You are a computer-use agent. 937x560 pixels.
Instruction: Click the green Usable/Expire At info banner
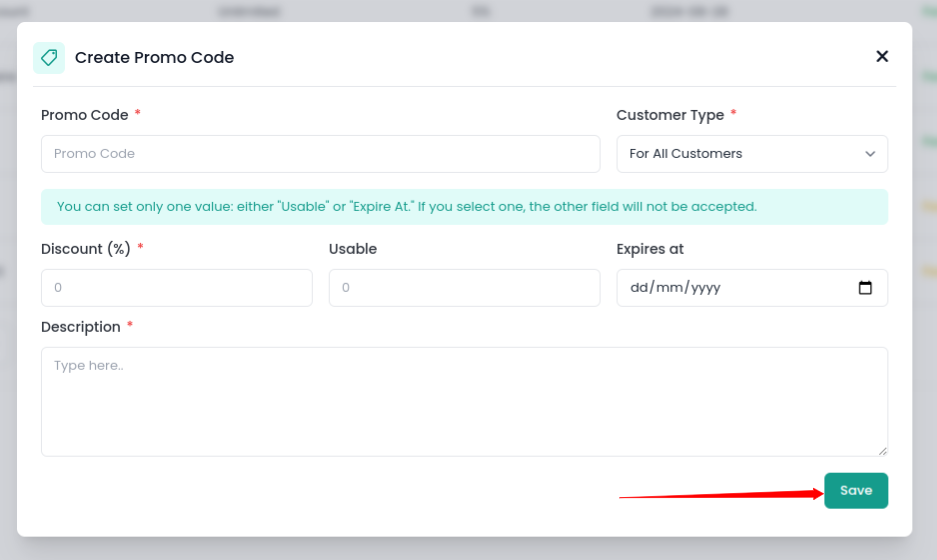464,207
